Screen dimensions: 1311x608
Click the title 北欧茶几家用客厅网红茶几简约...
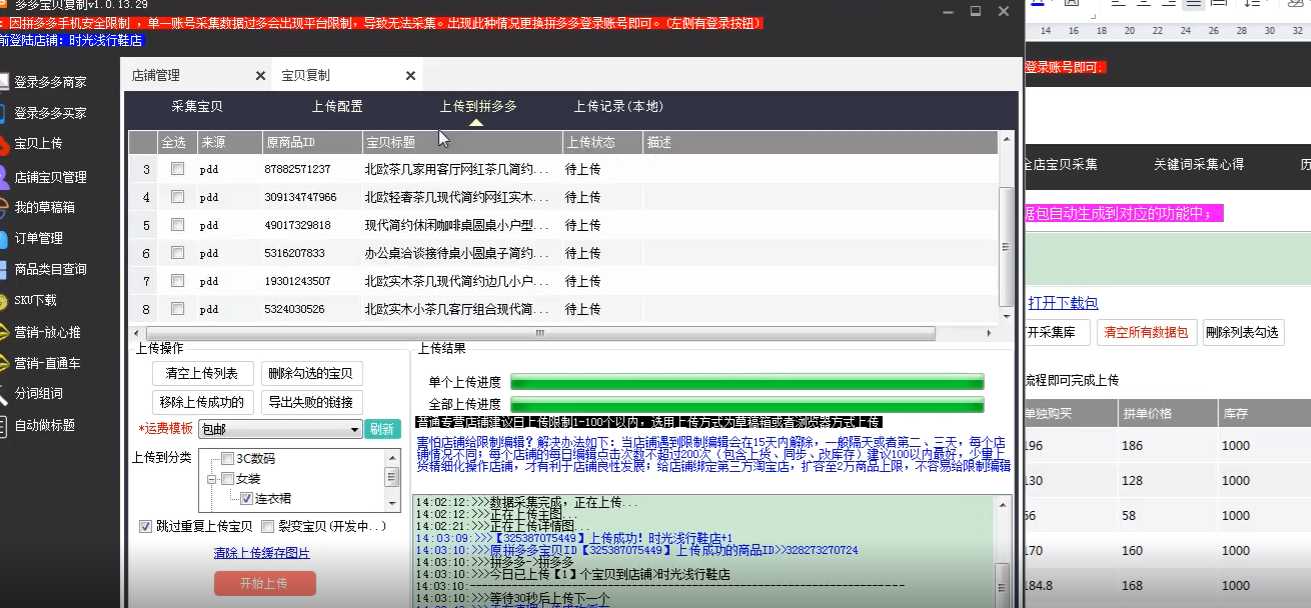[x=457, y=169]
